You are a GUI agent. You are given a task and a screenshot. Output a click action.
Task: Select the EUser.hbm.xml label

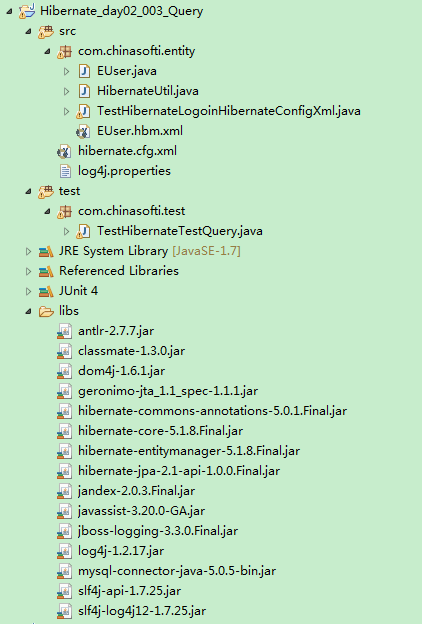click(x=140, y=131)
